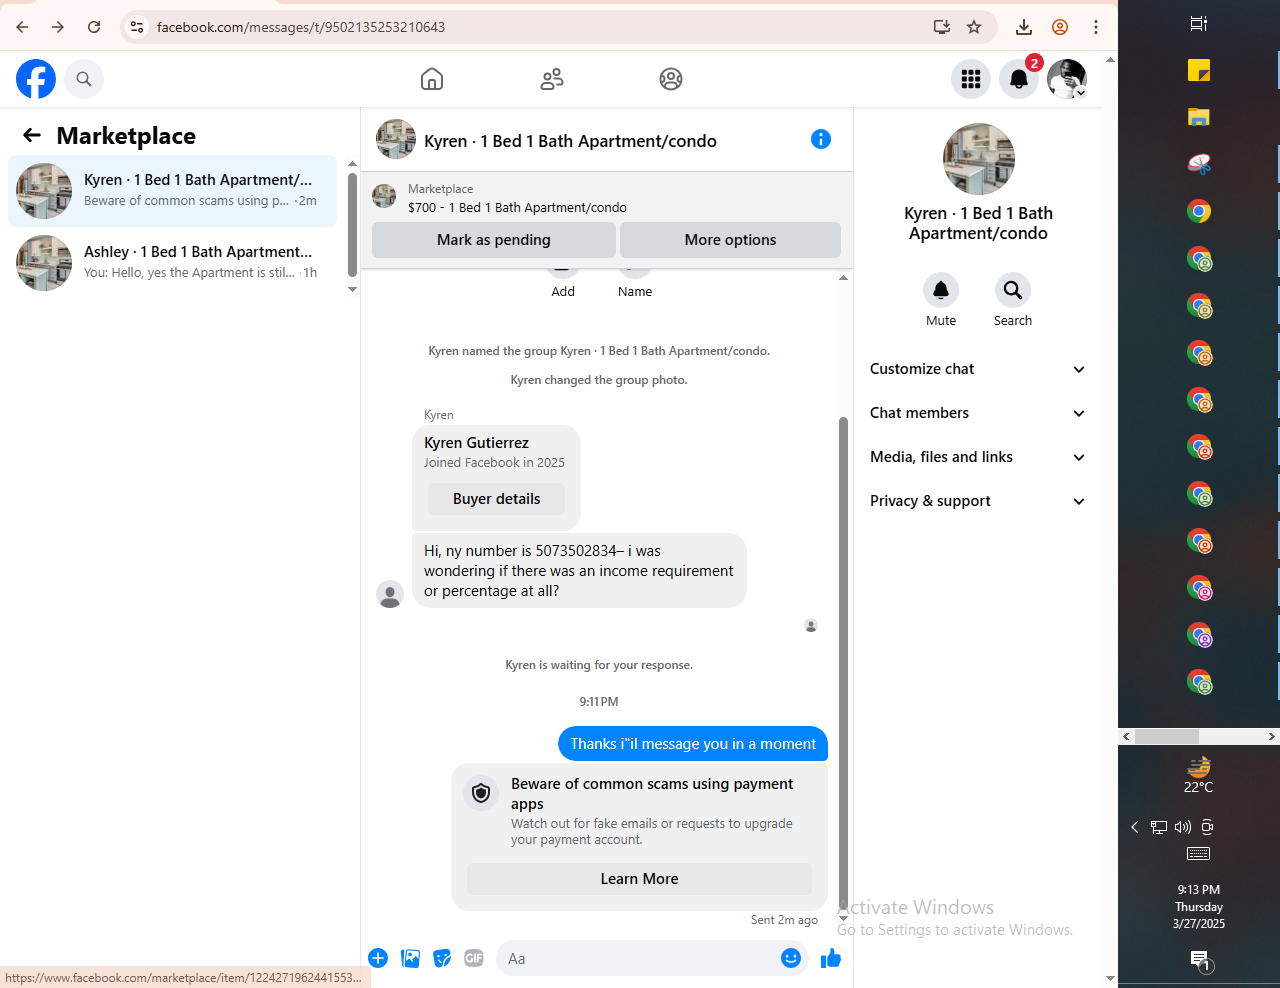Image resolution: width=1280 pixels, height=988 pixels.
Task: View Buyer details for Kyren Gutierrez
Action: (x=496, y=499)
